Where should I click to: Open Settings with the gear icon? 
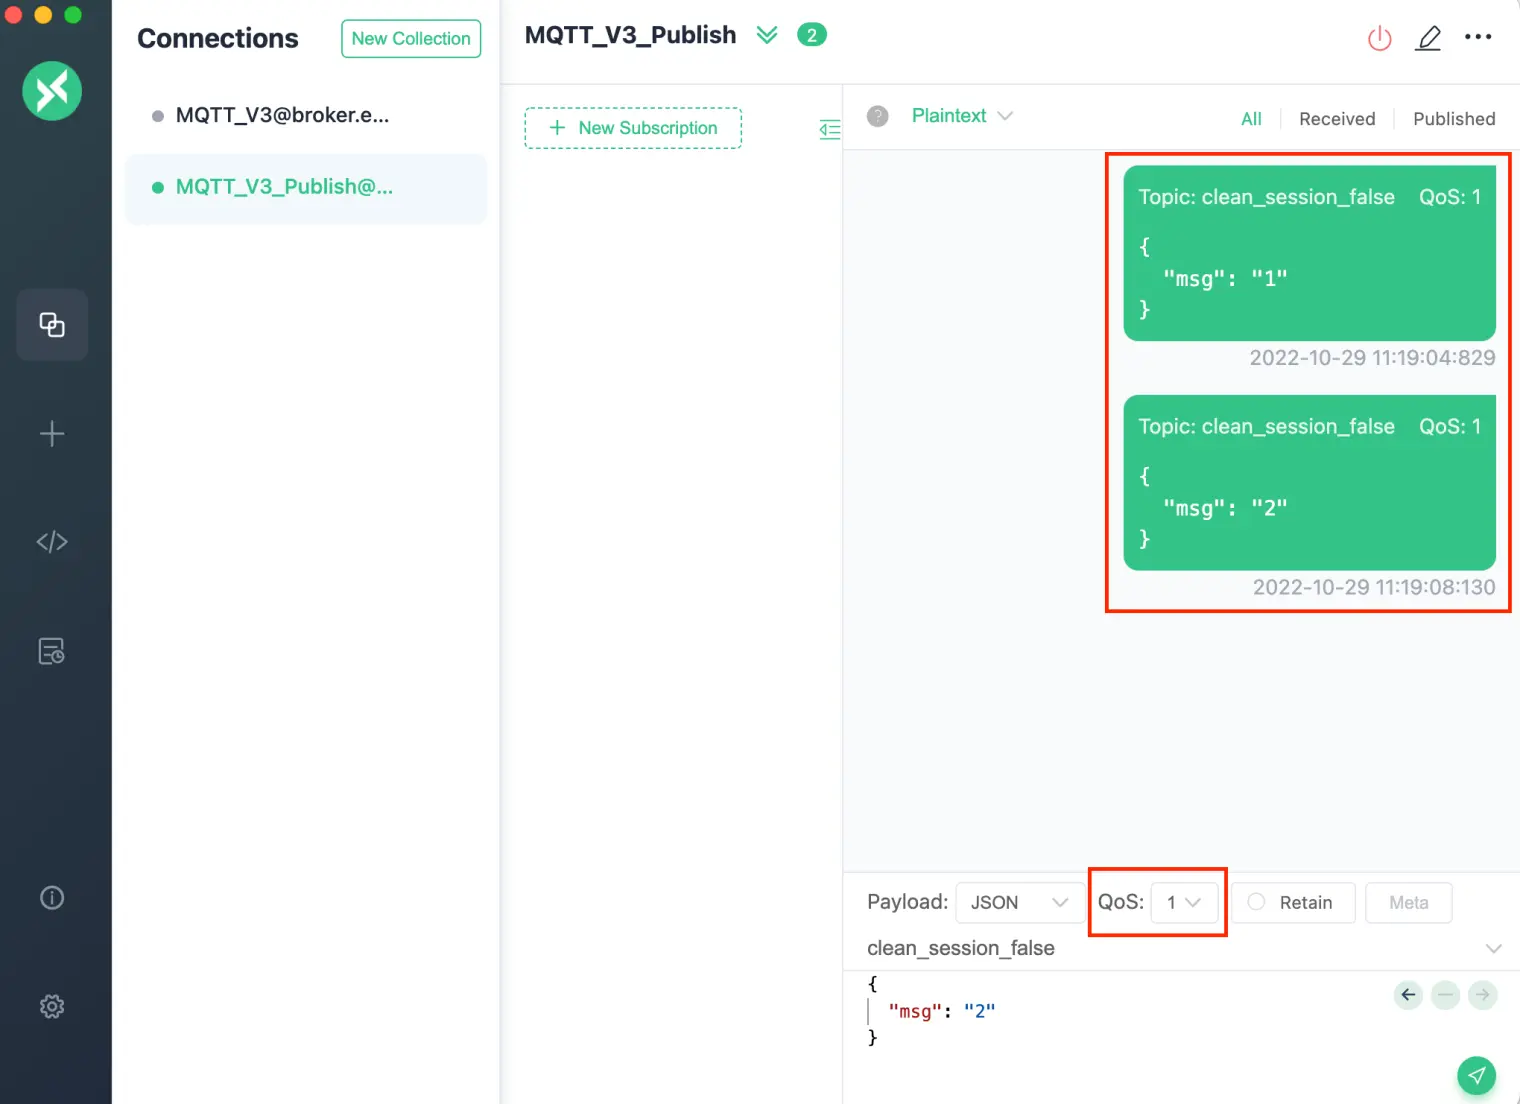[x=51, y=1006]
